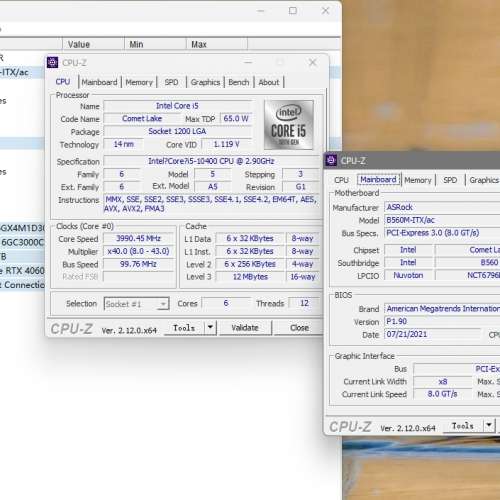The height and width of the screenshot is (500, 500).
Task: Click the Graphics tab in the Mainboard window
Action: point(484,180)
